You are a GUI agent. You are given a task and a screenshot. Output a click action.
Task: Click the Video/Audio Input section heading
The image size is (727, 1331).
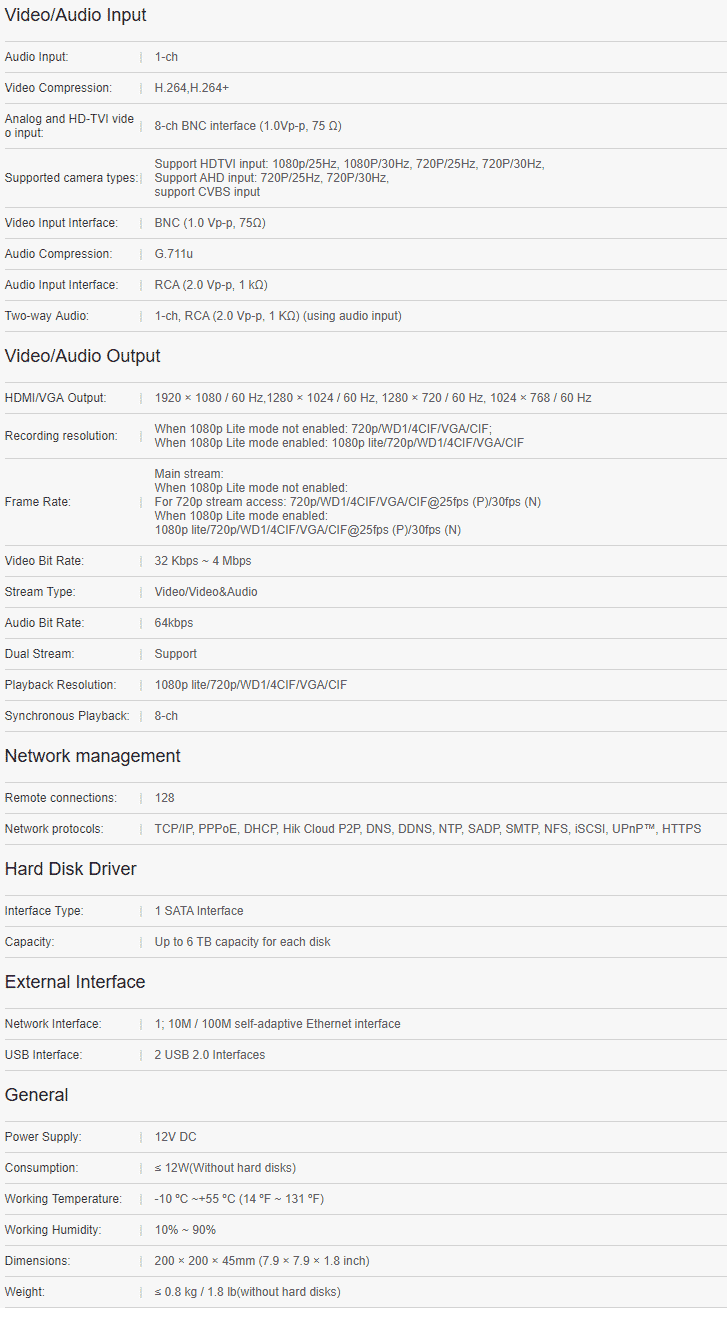[x=75, y=15]
